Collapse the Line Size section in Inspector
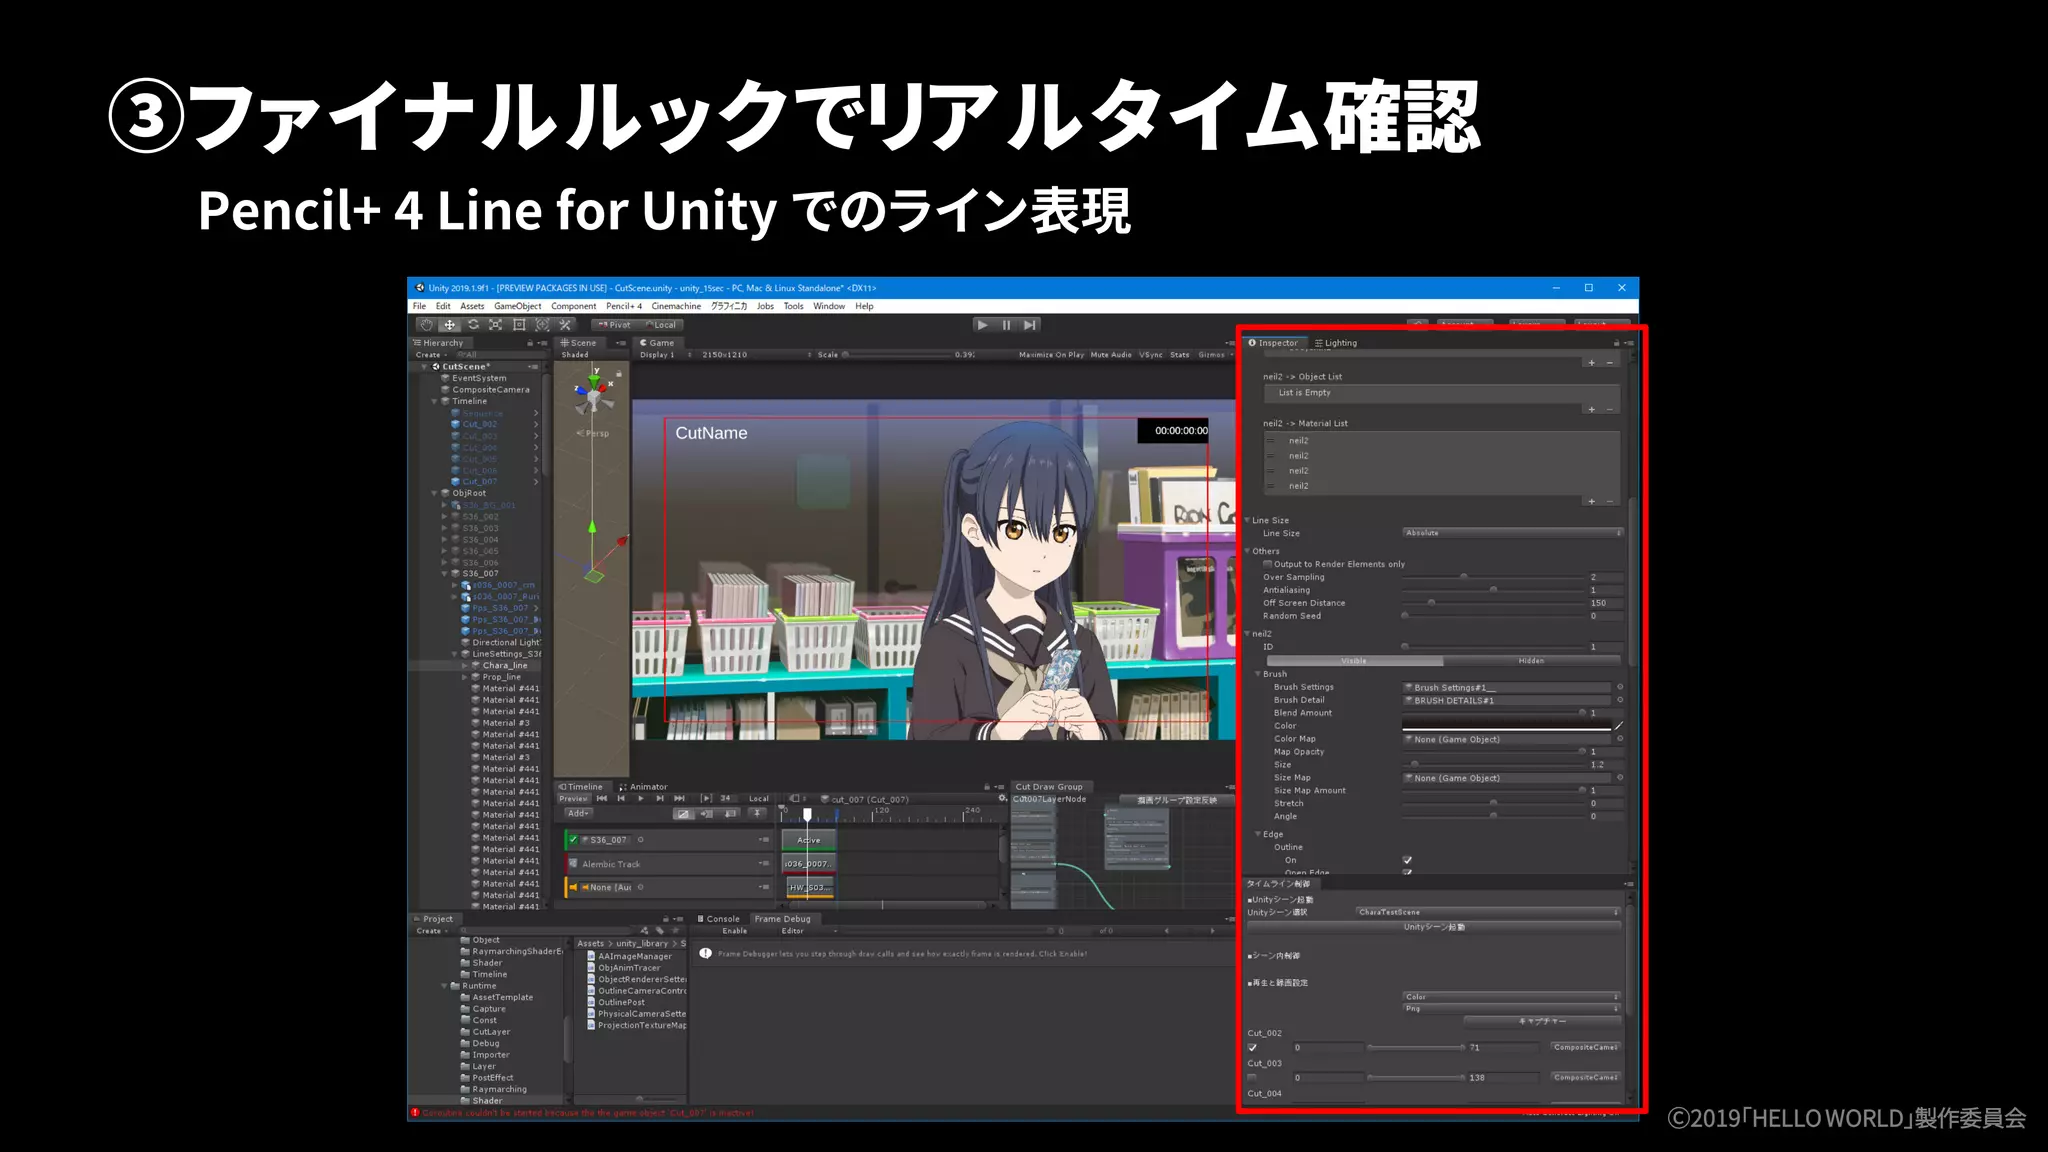This screenshot has height=1152, width=2048. click(1247, 520)
